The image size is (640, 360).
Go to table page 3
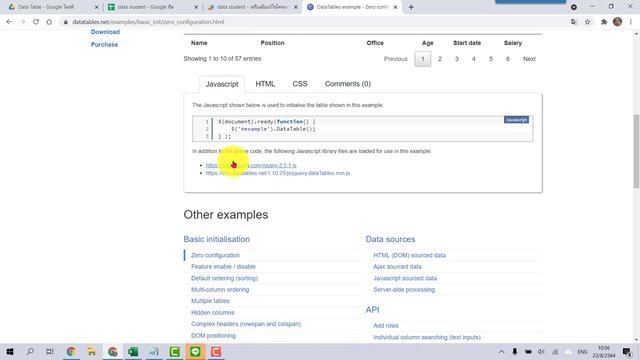[457, 59]
